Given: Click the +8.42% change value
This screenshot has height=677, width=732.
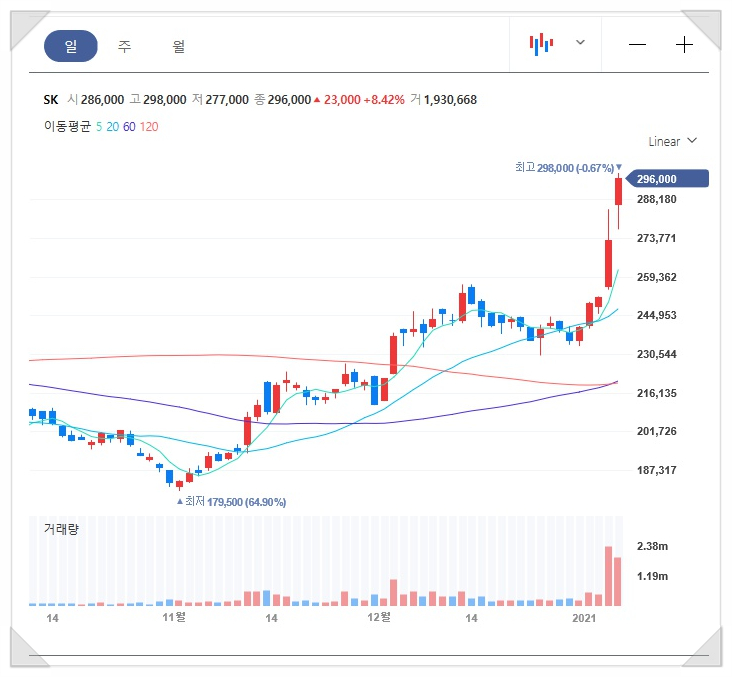Looking at the screenshot, I should [384, 100].
